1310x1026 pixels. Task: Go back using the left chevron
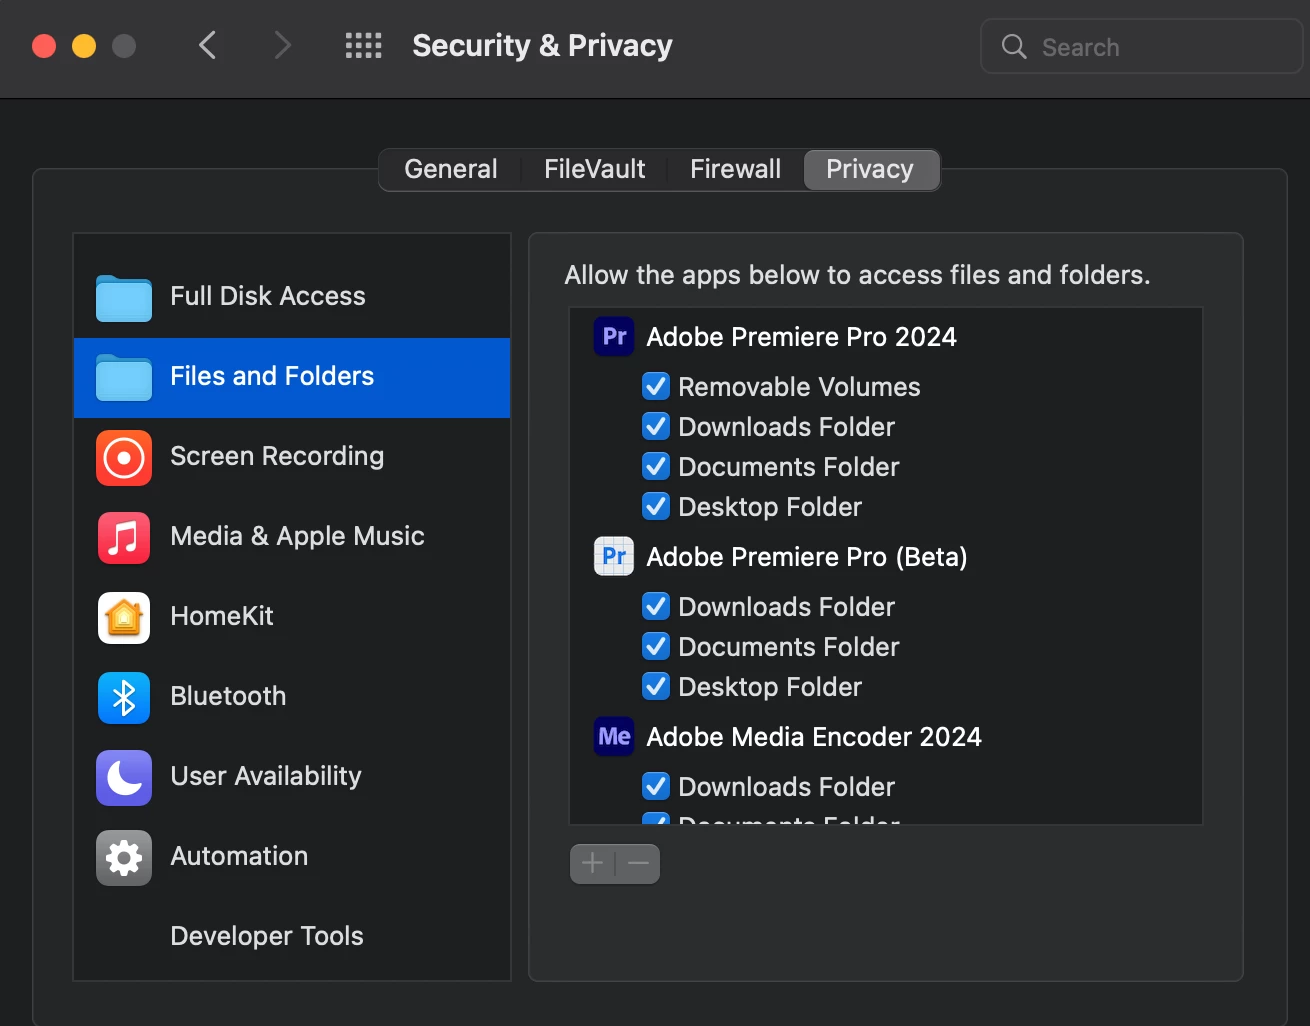coord(208,46)
